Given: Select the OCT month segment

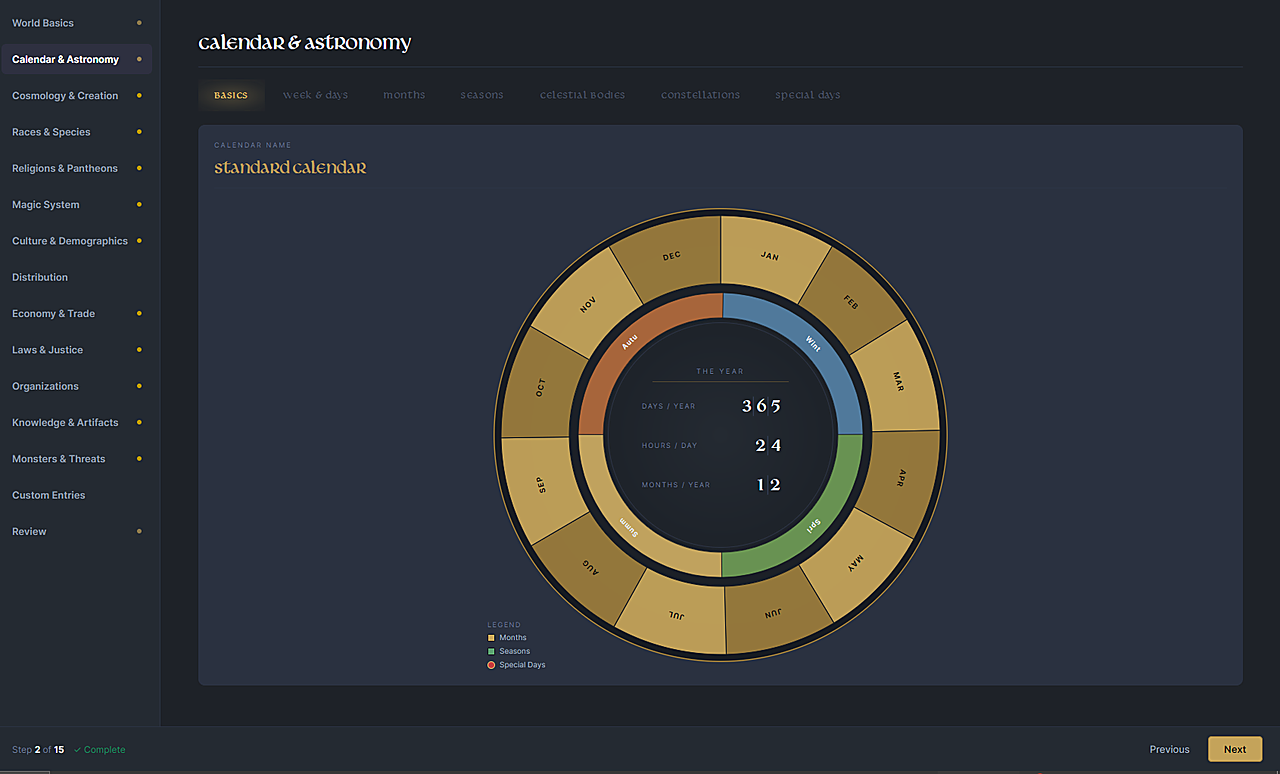Looking at the screenshot, I should tap(541, 387).
